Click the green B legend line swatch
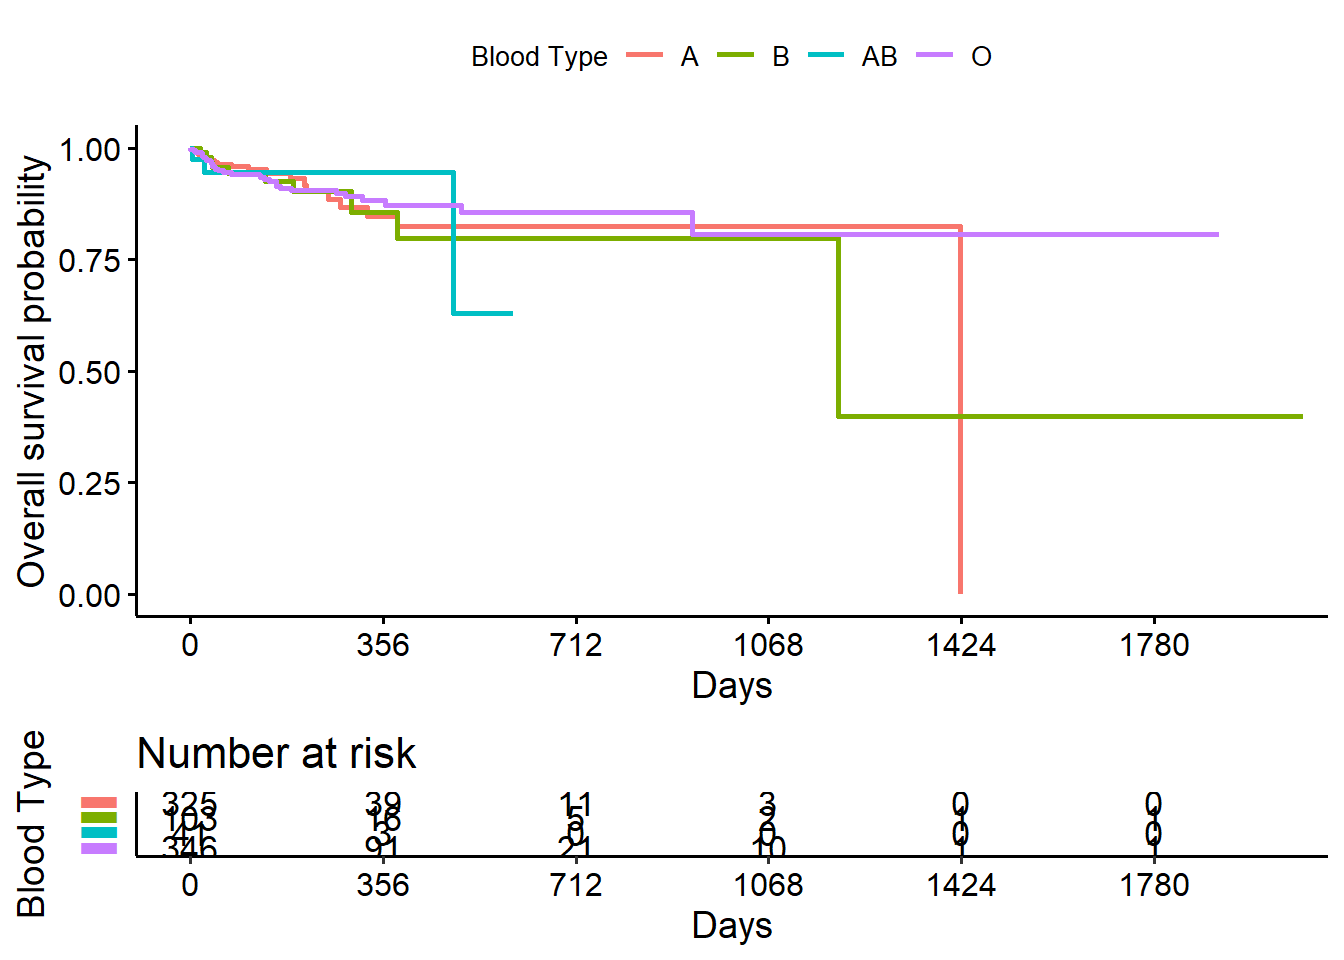Screen dimensions: 1344x960 click(x=735, y=56)
